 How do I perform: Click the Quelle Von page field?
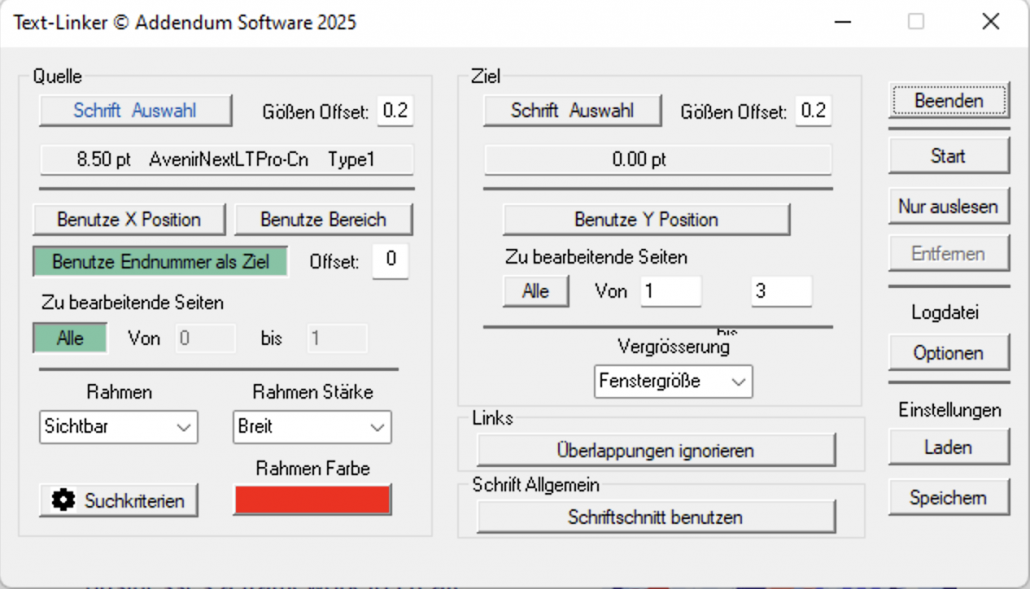(205, 338)
